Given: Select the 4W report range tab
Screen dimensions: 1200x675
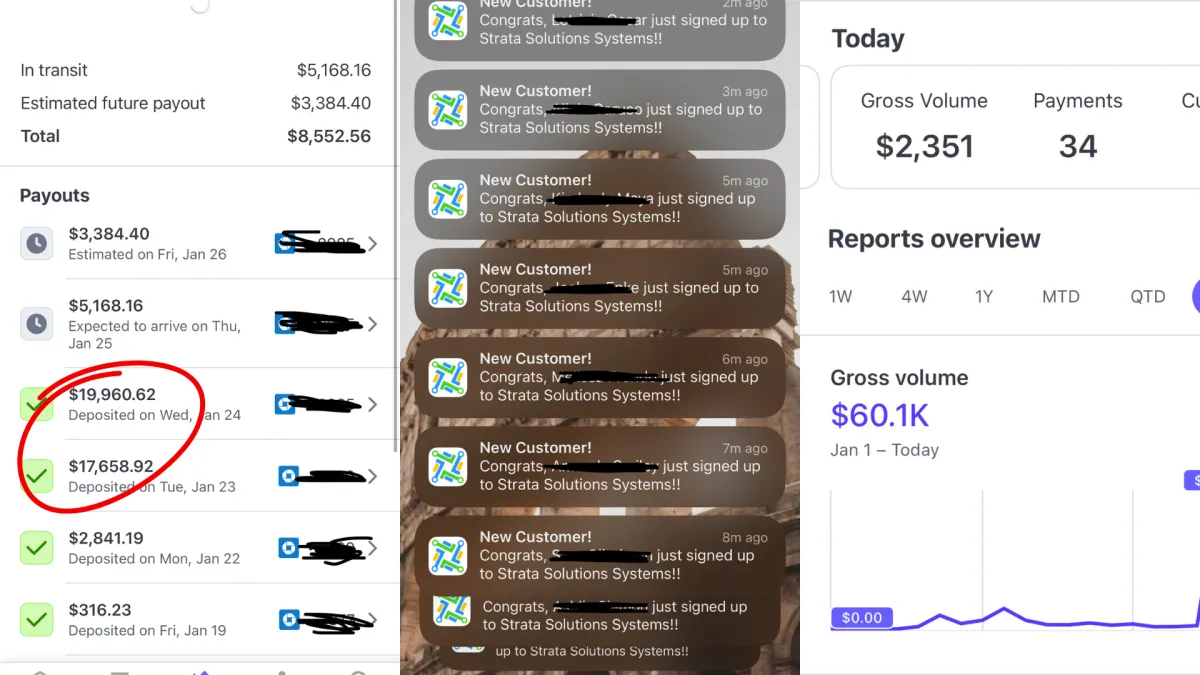Looking at the screenshot, I should (914, 297).
